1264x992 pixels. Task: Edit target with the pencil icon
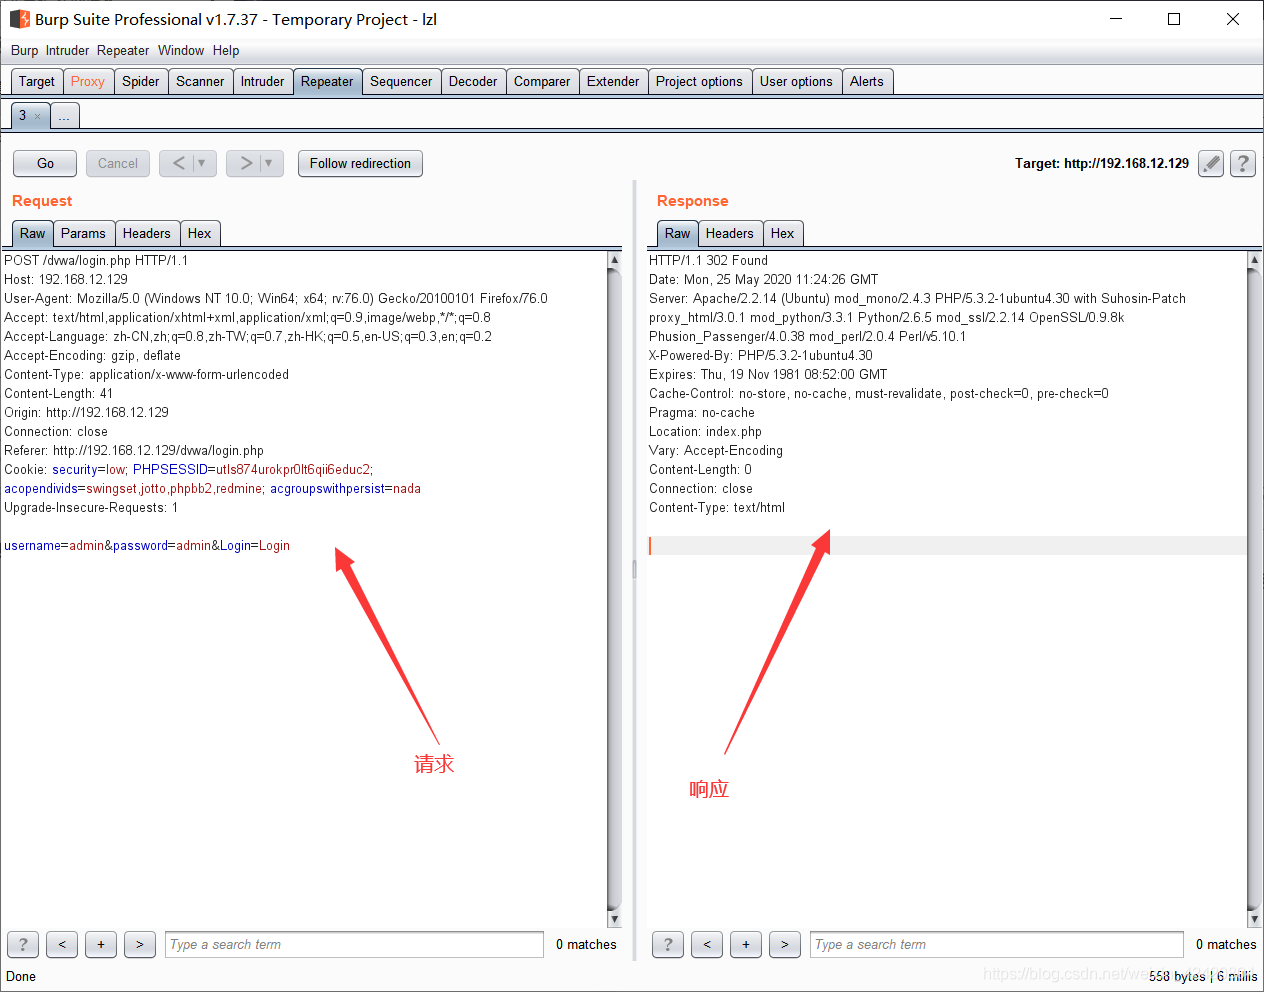1211,163
